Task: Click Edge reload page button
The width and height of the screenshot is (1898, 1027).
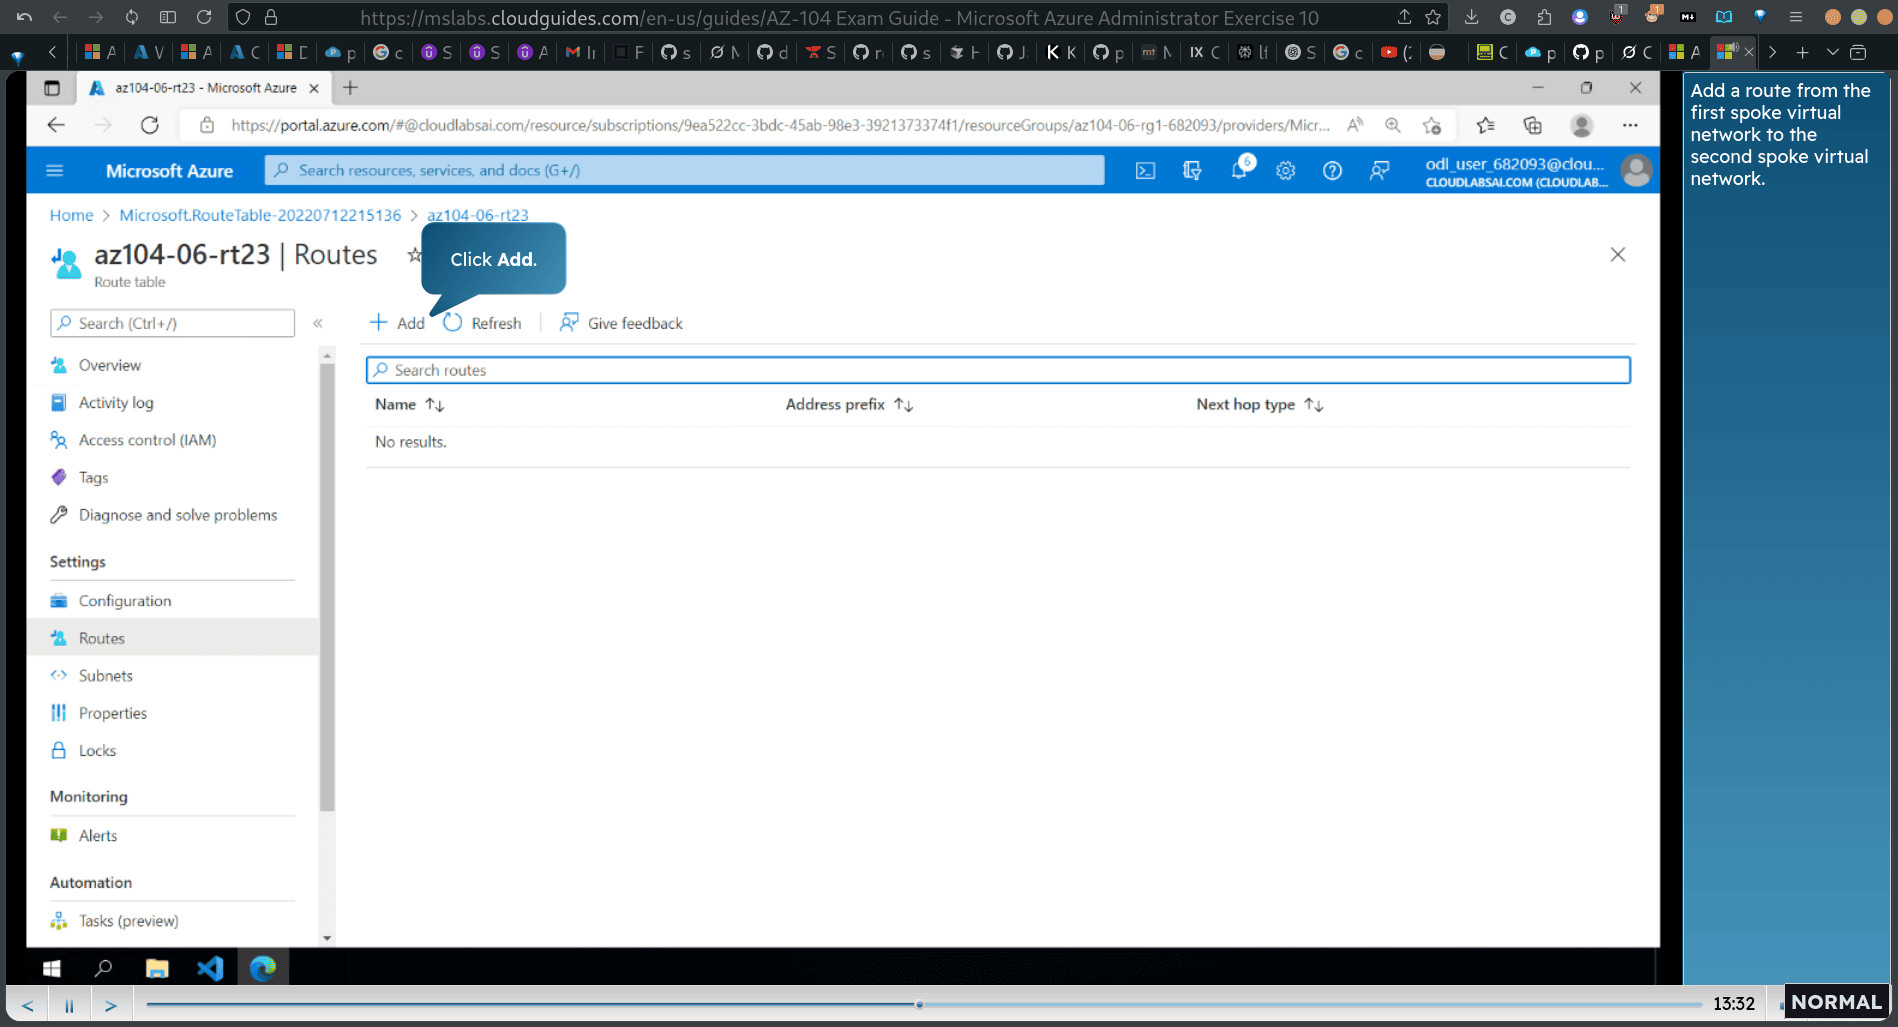Action: (x=150, y=125)
